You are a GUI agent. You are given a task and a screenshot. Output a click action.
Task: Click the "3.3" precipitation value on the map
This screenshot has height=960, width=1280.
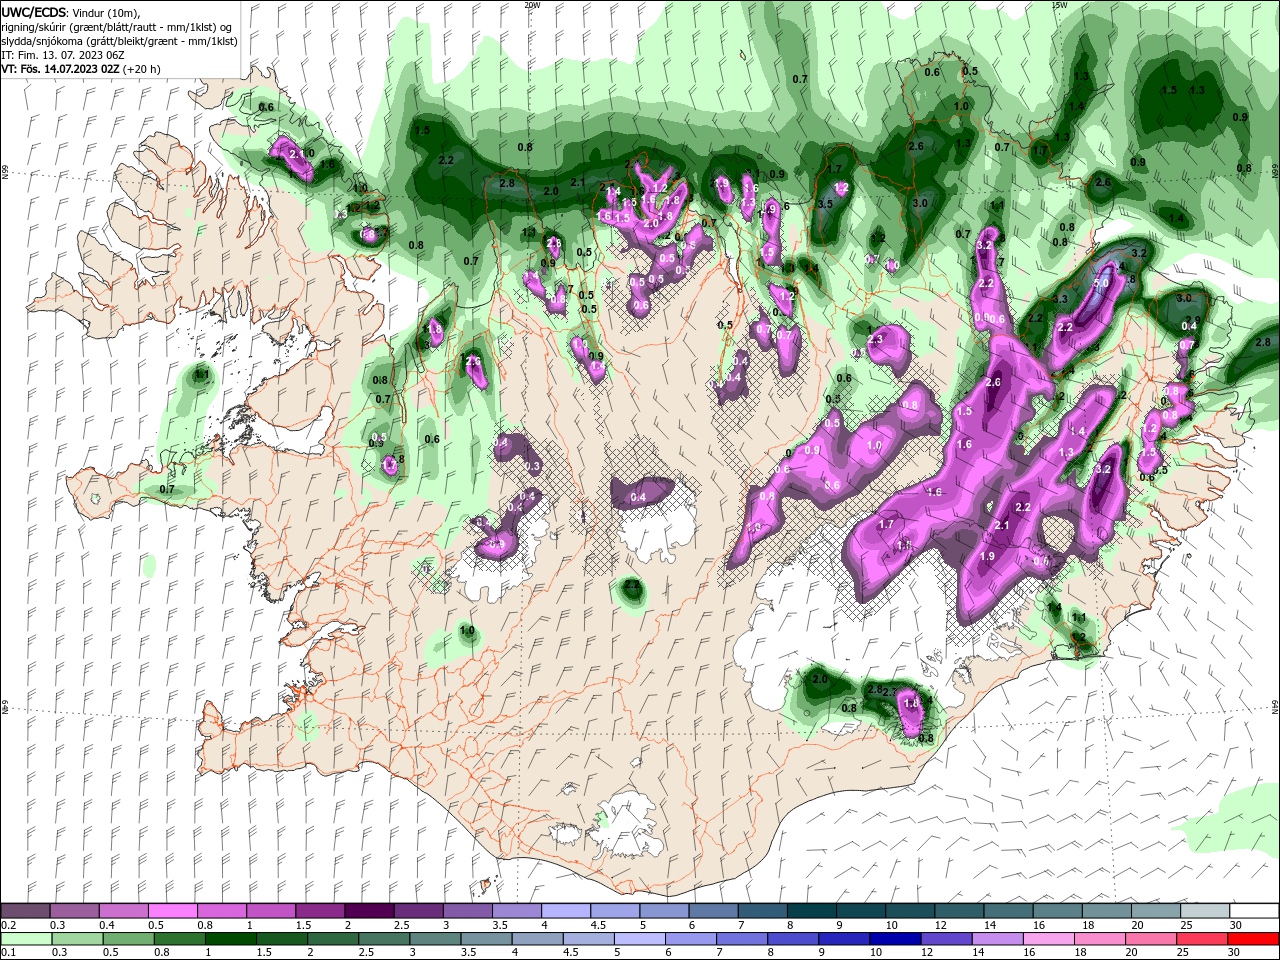(x=1060, y=299)
